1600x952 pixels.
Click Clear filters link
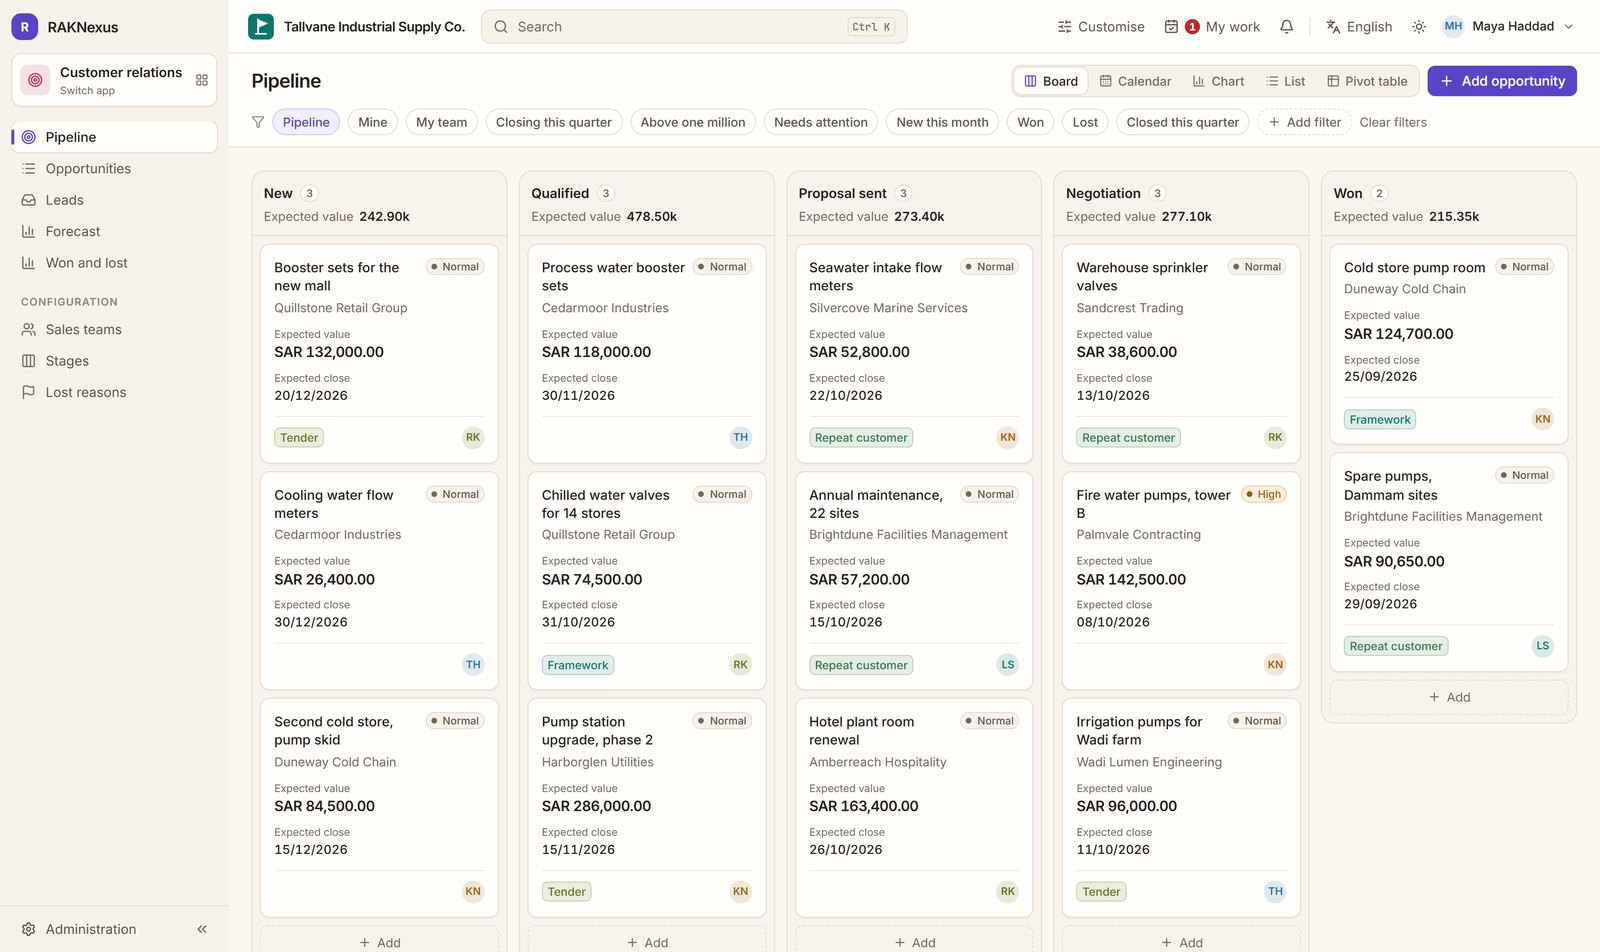pyautogui.click(x=1393, y=122)
